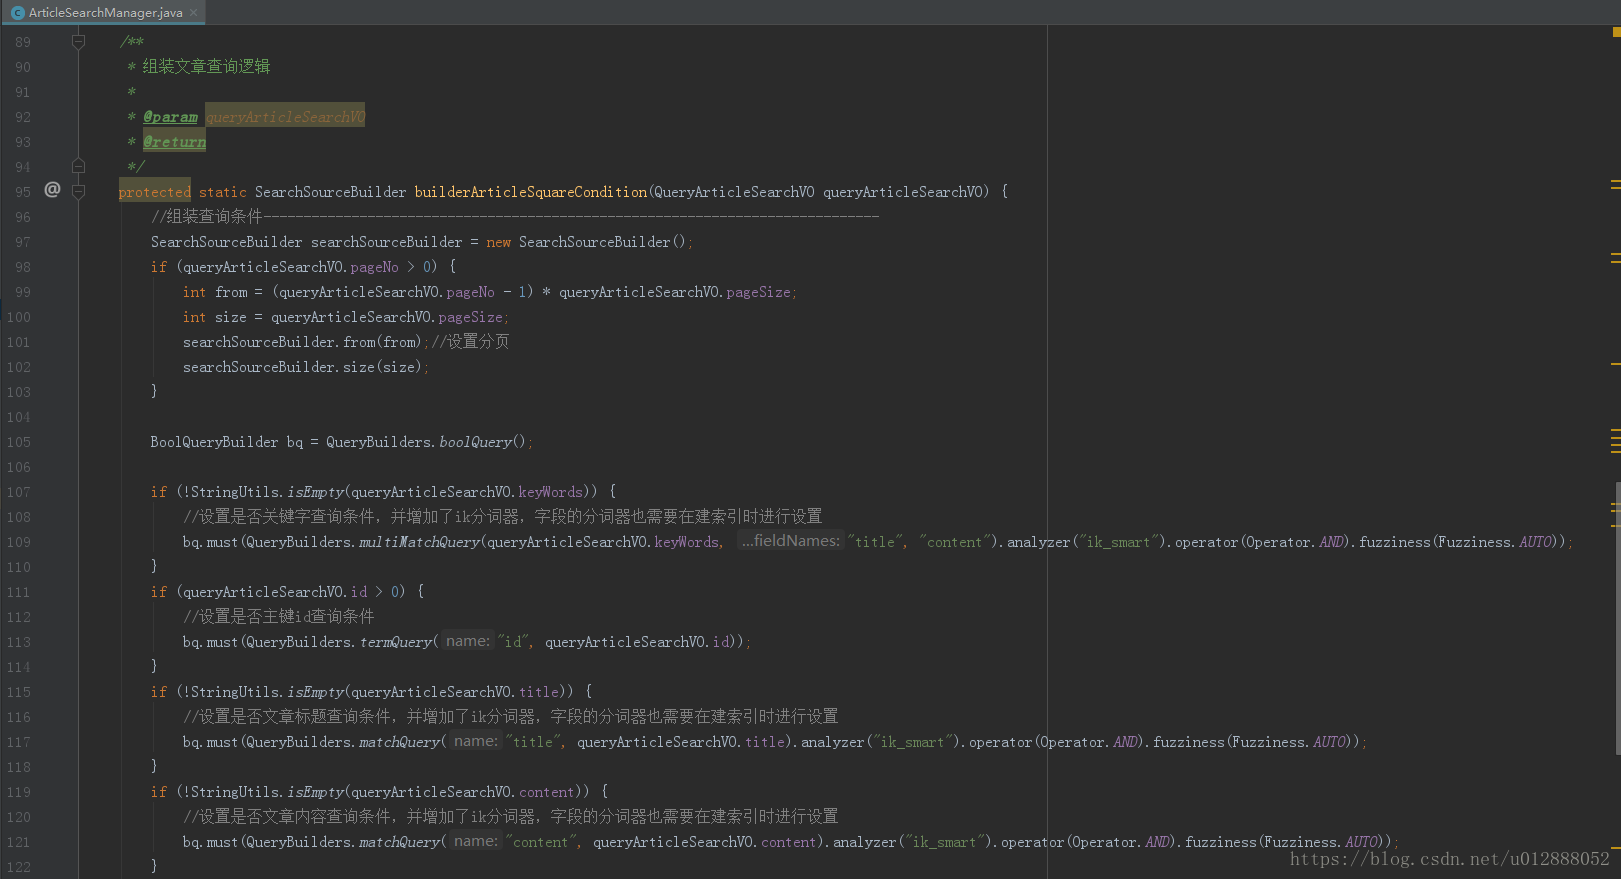Click the "content" string on line 121

coord(541,842)
